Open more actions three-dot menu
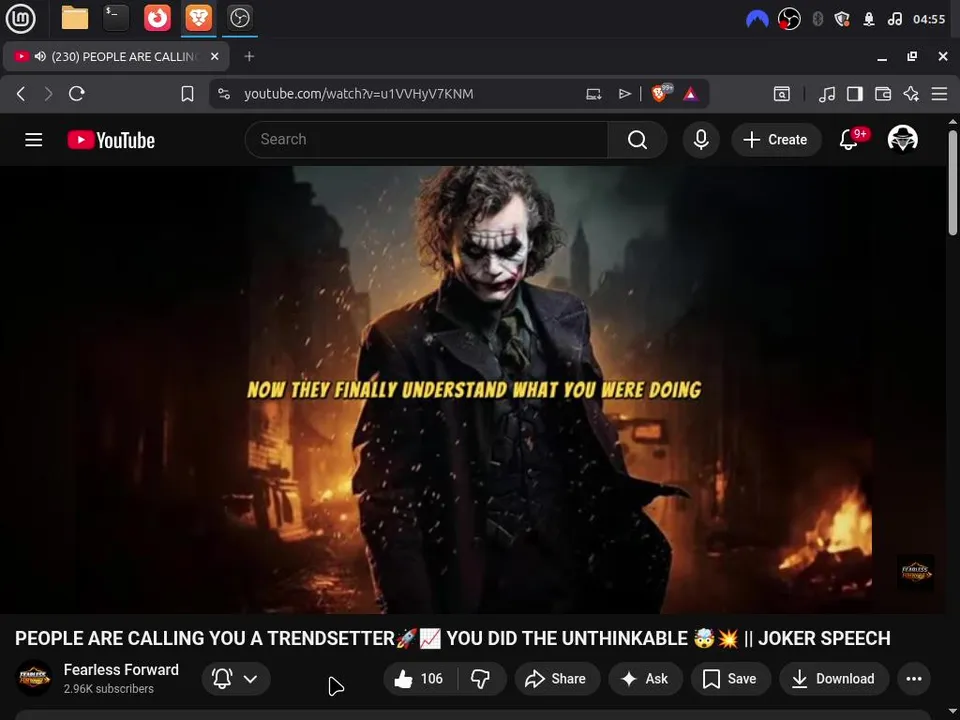 point(914,678)
